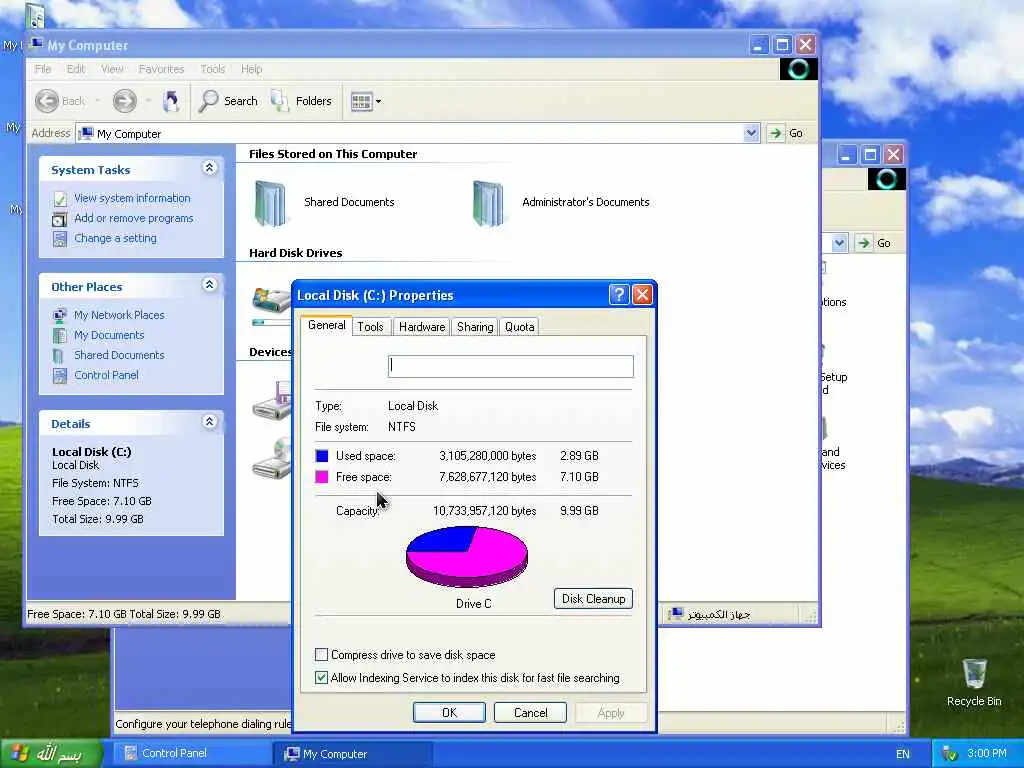Image resolution: width=1024 pixels, height=768 pixels.
Task: Click the Control Panel icon in Other Places
Action: tap(59, 376)
